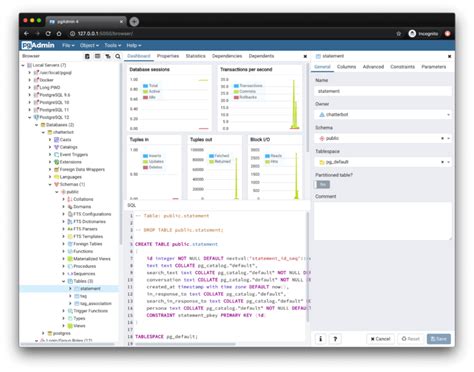This screenshot has height=372, width=474.
Task: Click the browser home icon
Action: point(59,33)
